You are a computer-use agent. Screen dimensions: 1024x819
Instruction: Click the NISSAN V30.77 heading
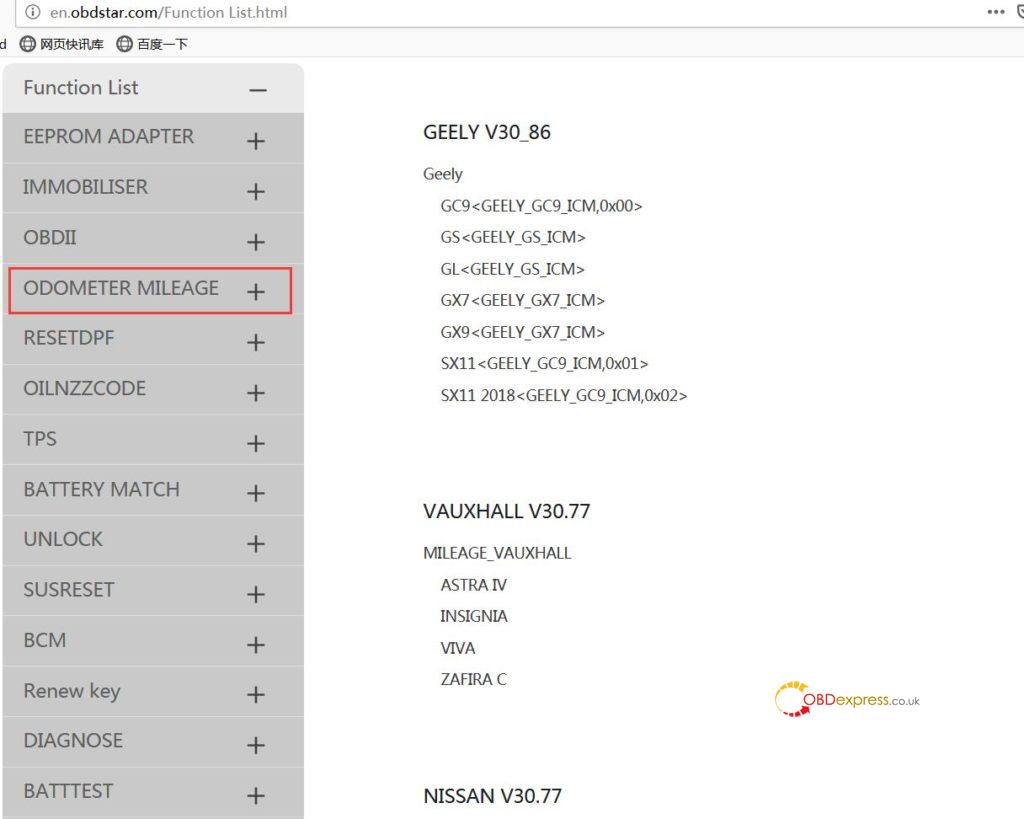[x=492, y=796]
